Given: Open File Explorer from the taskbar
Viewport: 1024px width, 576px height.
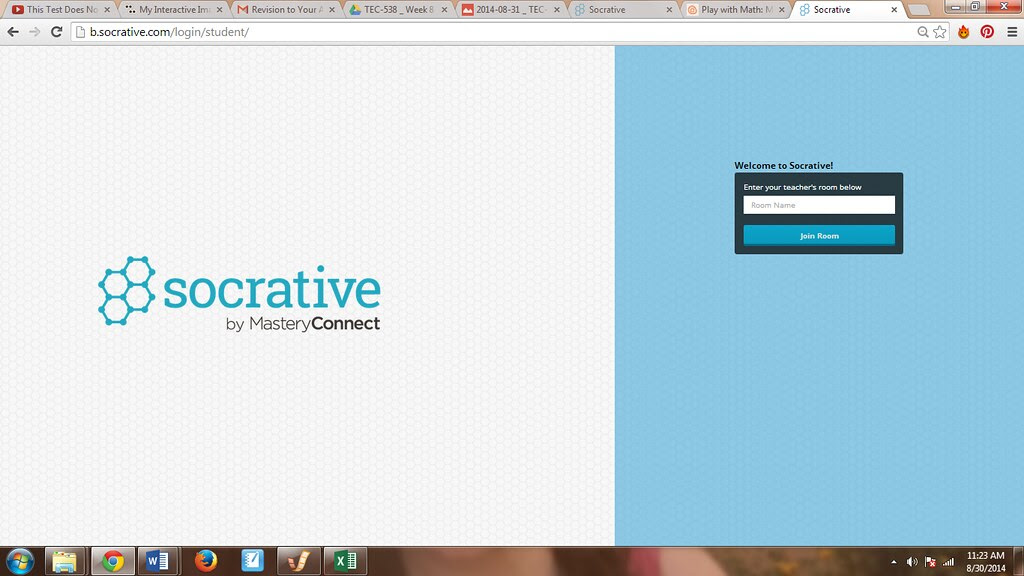Looking at the screenshot, I should [65, 561].
